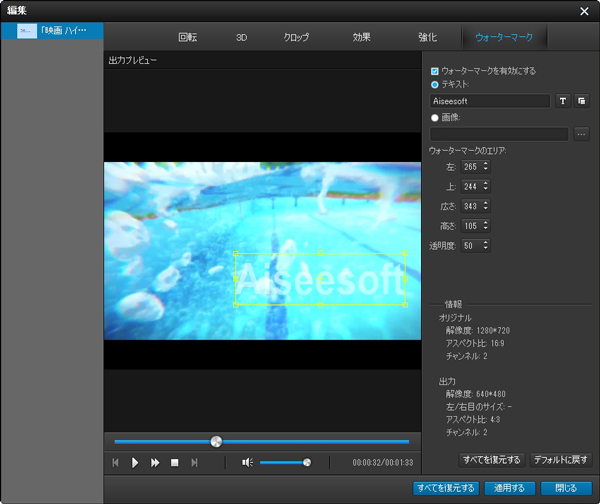Click the output 解像度: 640*480 text
Image resolution: width=600 pixels, height=504 pixels.
tap(475, 394)
